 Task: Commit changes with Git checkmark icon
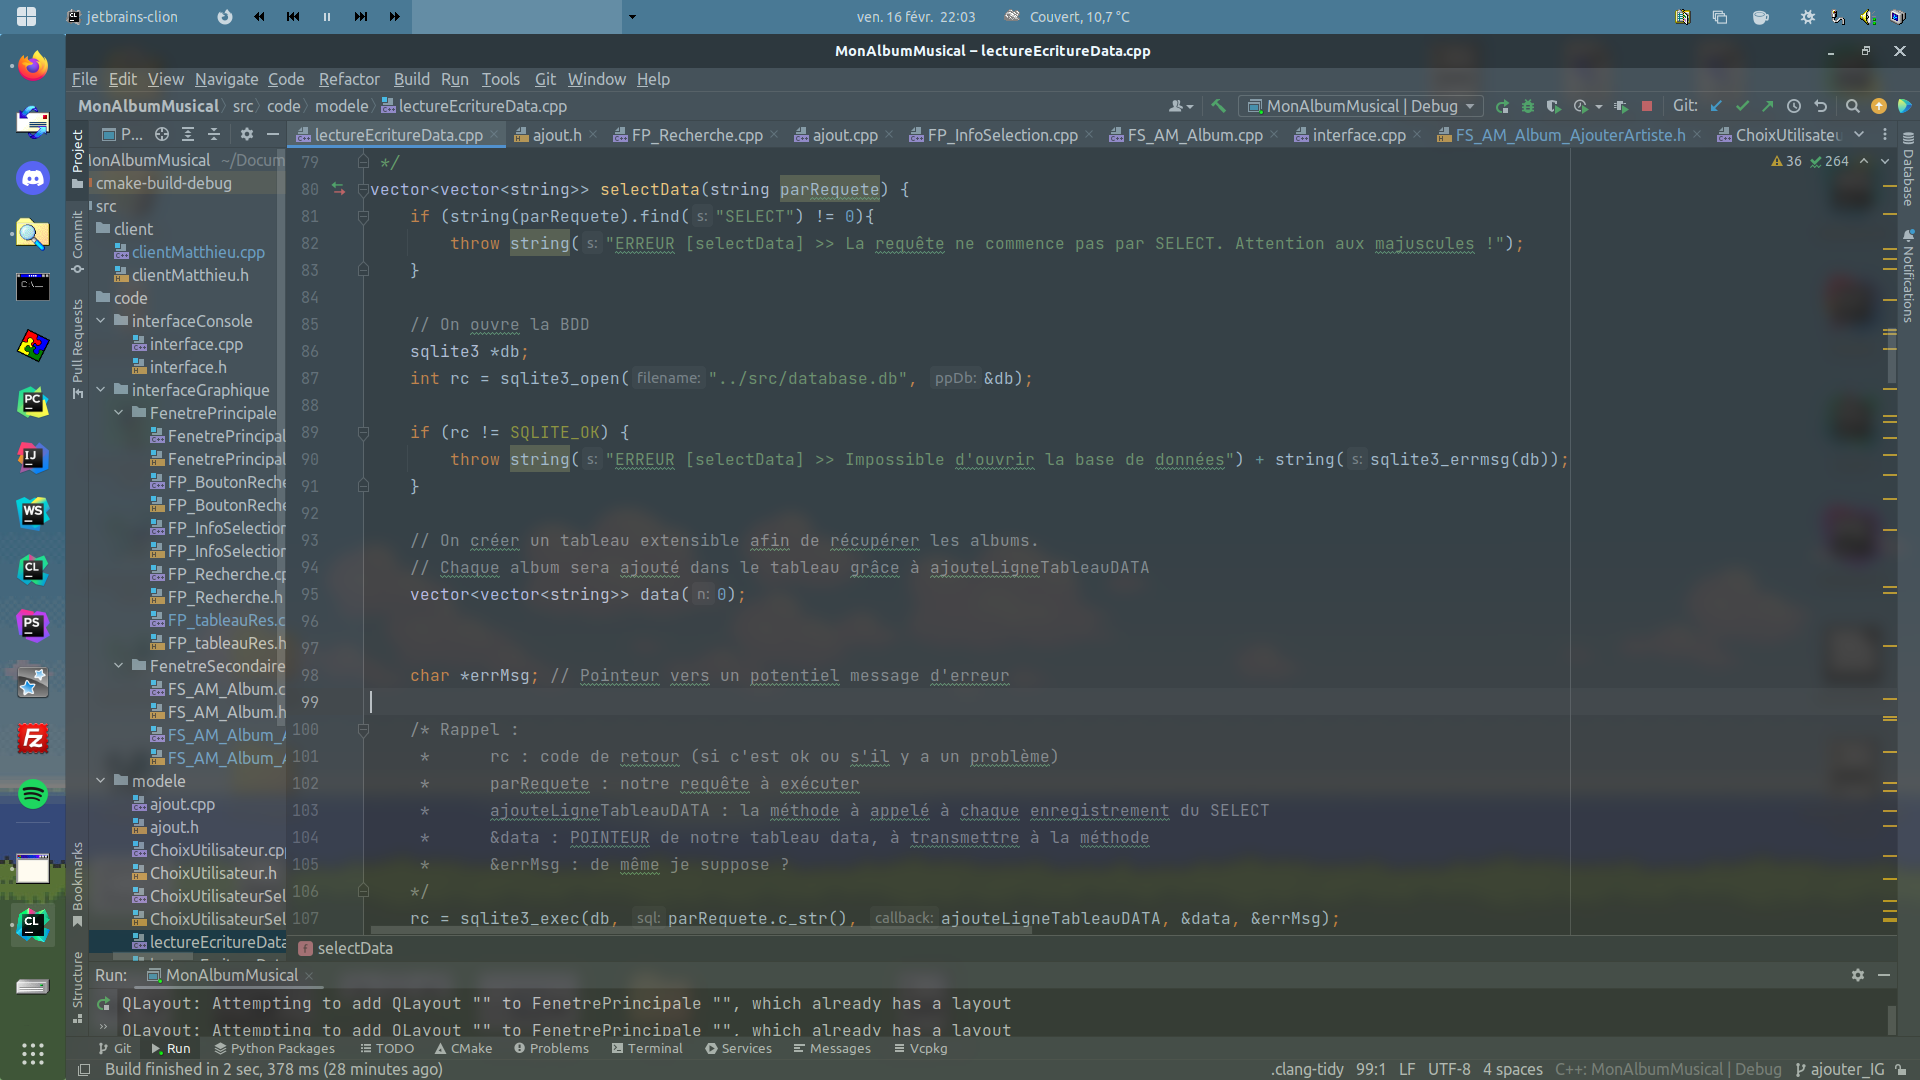(1743, 106)
